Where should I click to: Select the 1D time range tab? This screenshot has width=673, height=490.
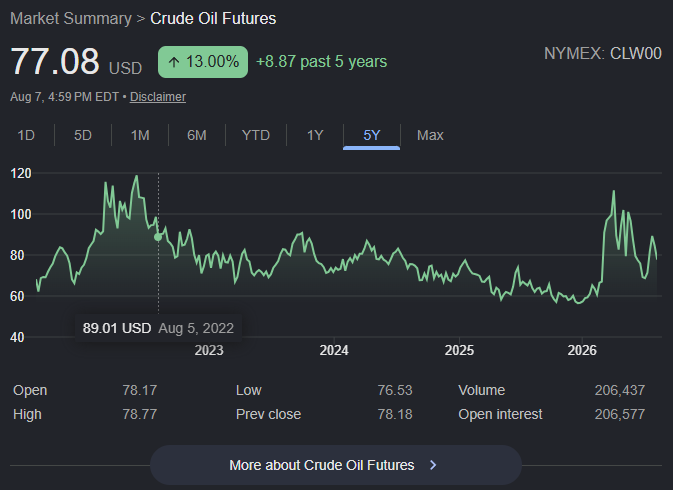(26, 135)
